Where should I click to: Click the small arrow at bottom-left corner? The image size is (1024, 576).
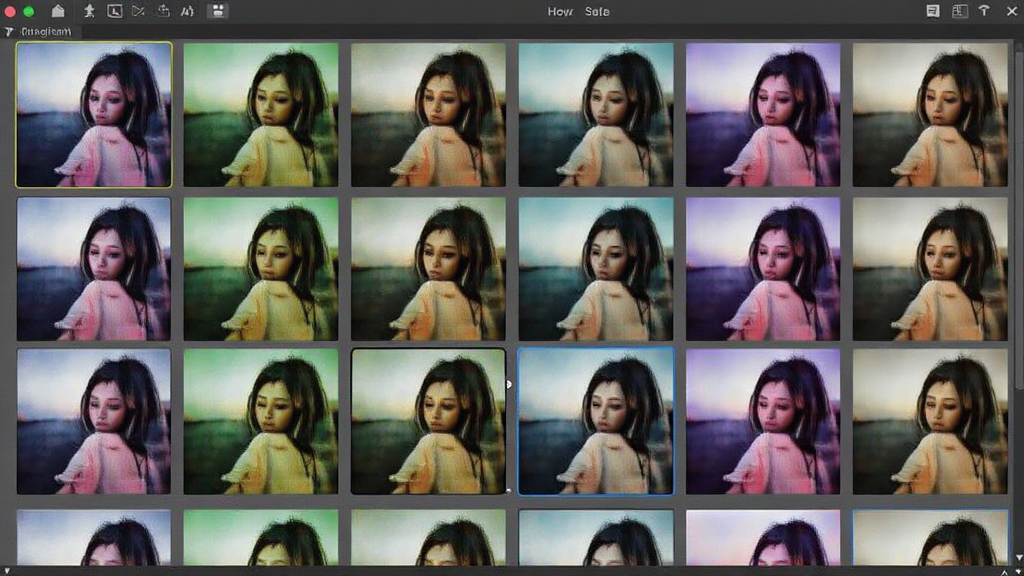(x=6, y=571)
